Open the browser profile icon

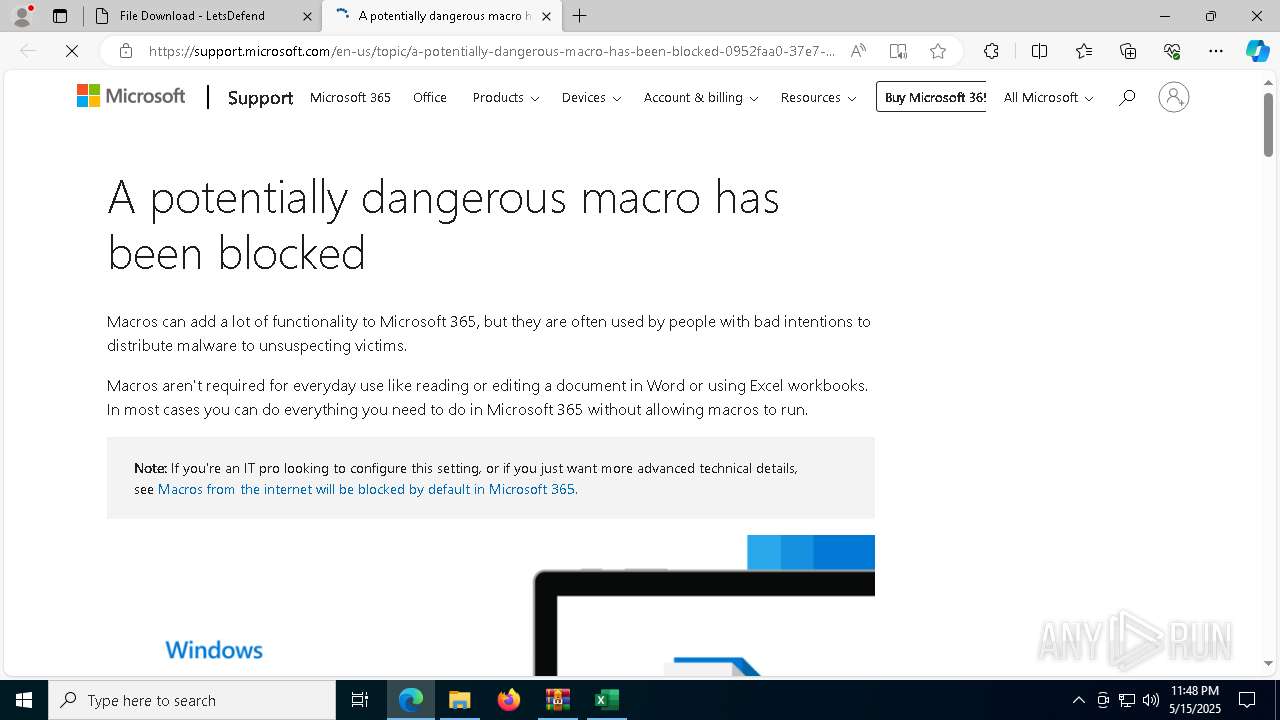coord(22,16)
